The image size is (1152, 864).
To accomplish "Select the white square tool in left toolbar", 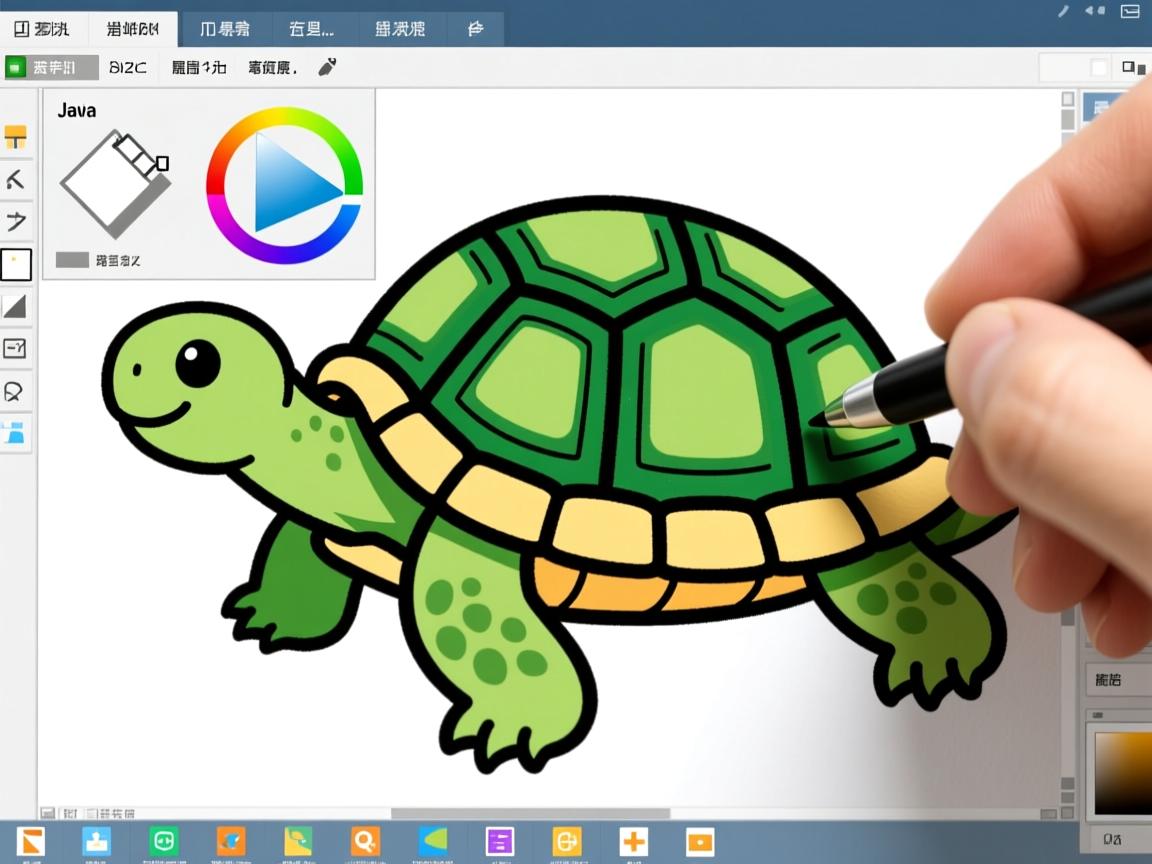I will coord(16,265).
